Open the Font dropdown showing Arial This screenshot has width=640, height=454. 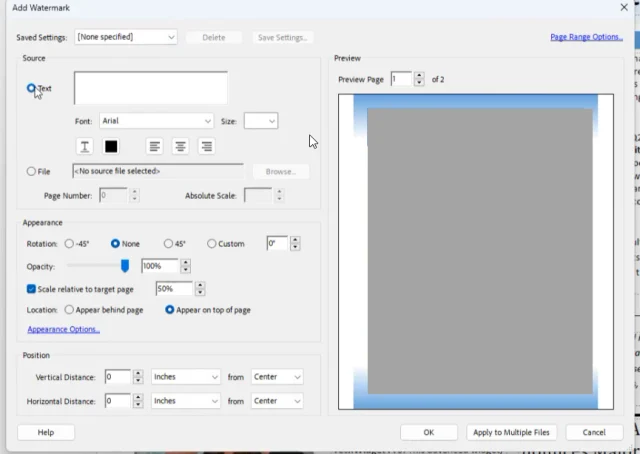tap(156, 121)
